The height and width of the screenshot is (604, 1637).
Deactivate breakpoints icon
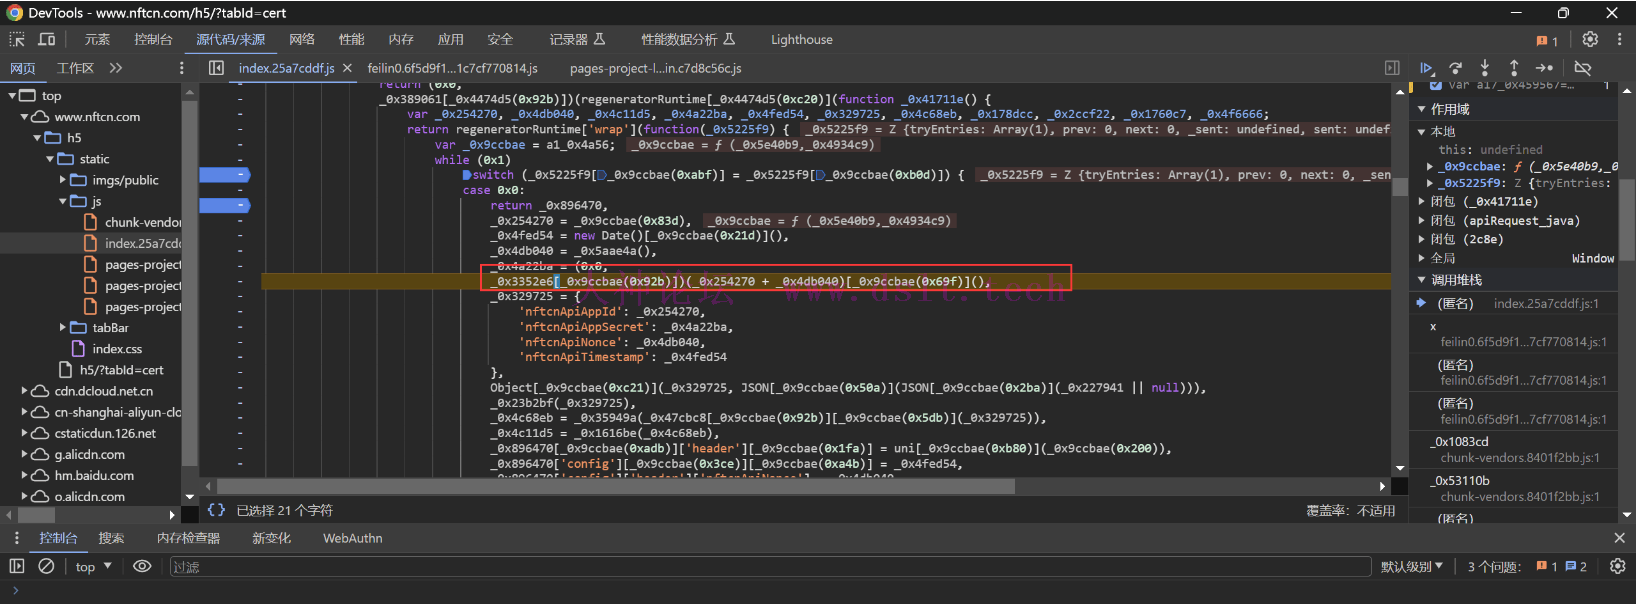coord(1583,68)
